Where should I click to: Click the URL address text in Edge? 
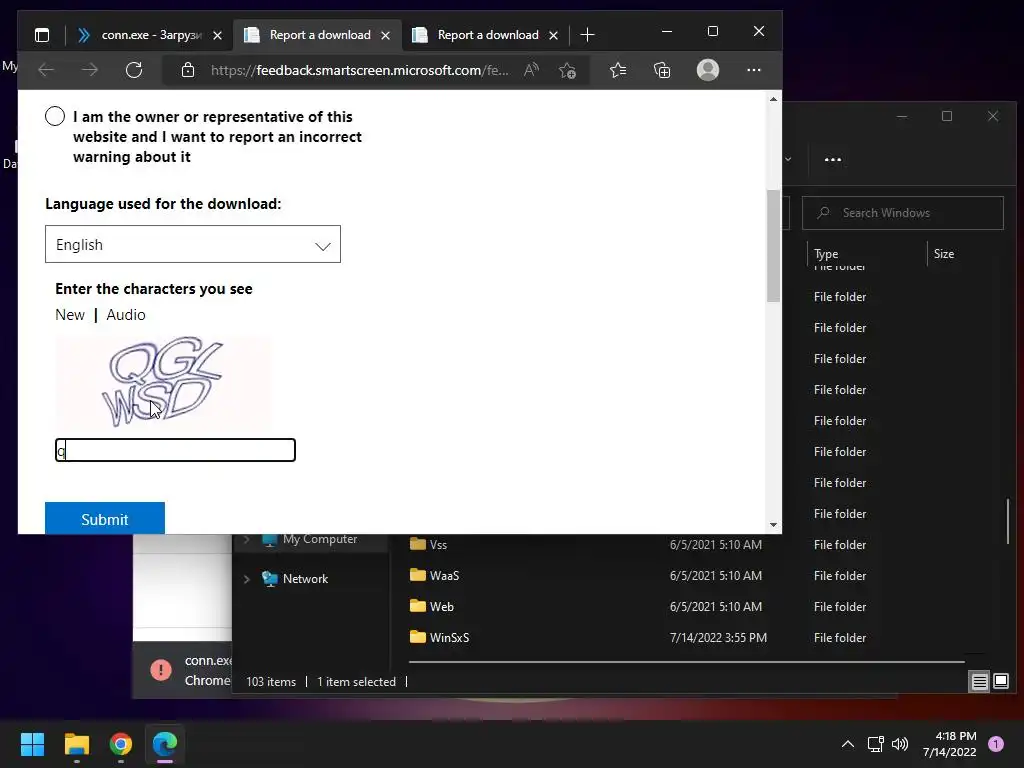(359, 70)
